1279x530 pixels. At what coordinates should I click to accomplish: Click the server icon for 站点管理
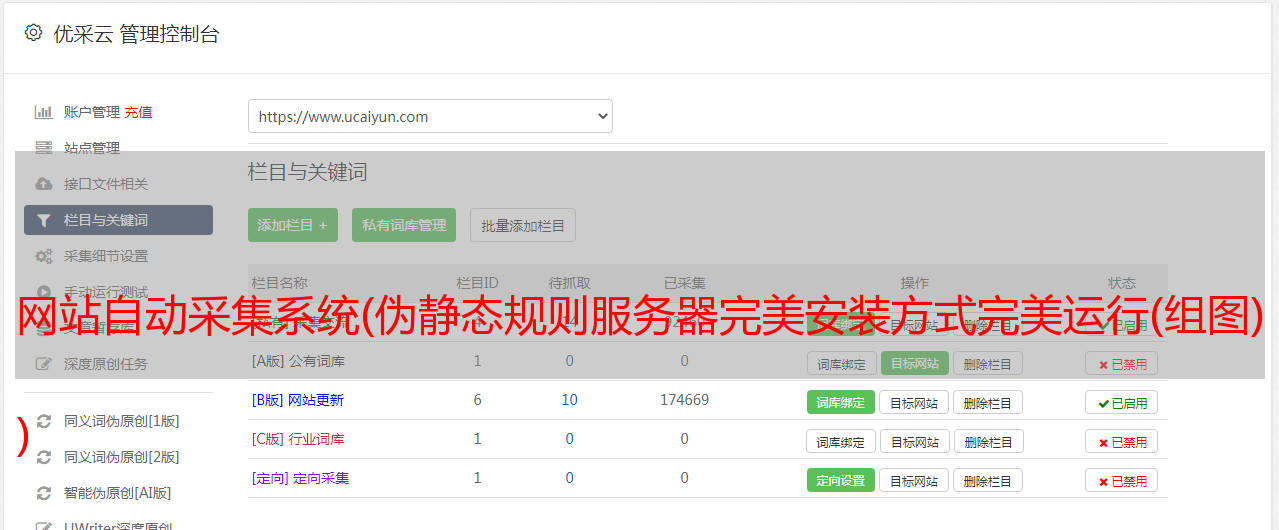click(43, 148)
